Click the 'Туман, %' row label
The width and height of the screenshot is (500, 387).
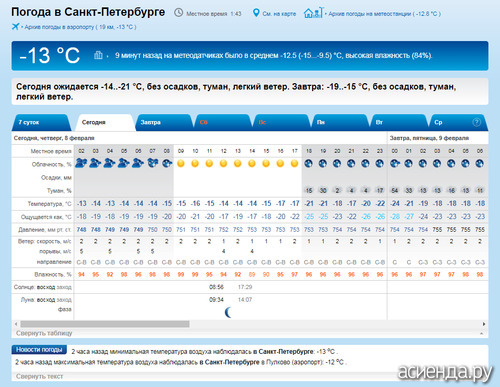[59, 191]
